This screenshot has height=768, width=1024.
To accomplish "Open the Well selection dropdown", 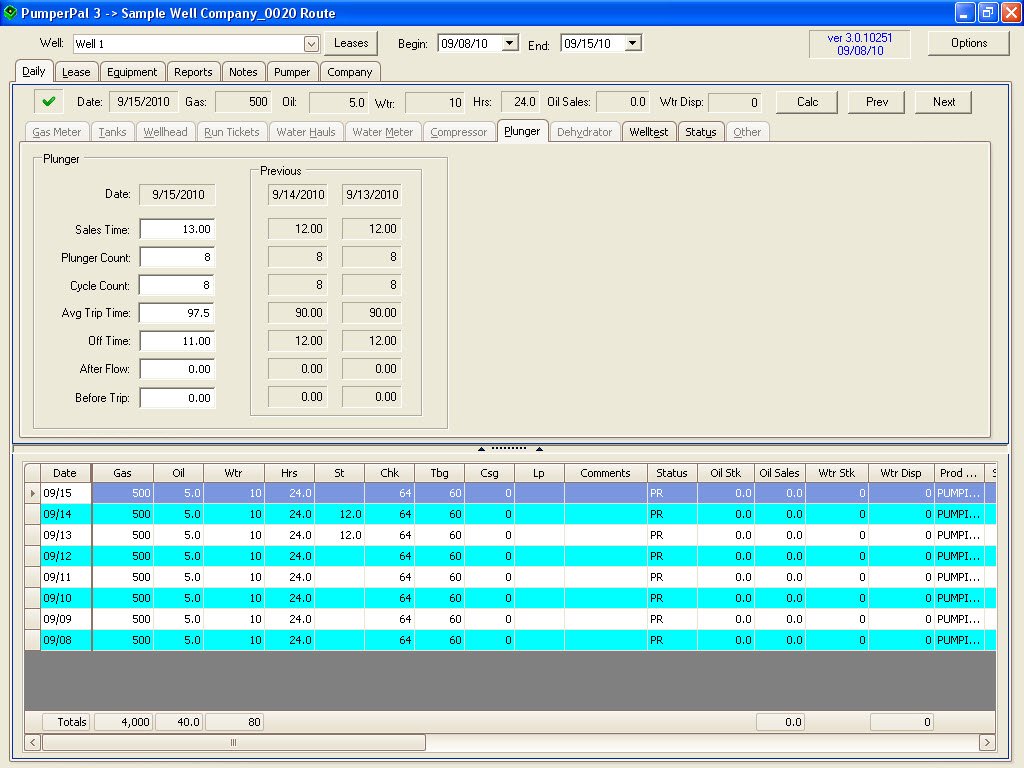I will 311,44.
